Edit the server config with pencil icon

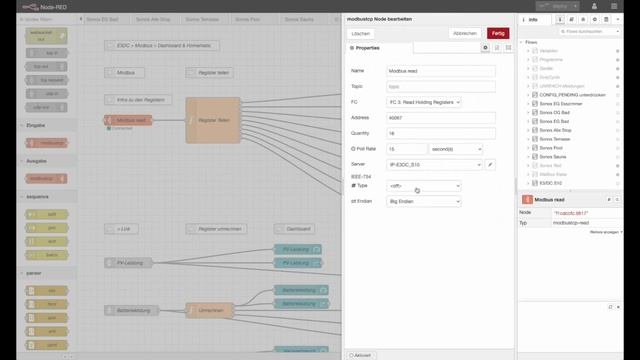tap(490, 164)
